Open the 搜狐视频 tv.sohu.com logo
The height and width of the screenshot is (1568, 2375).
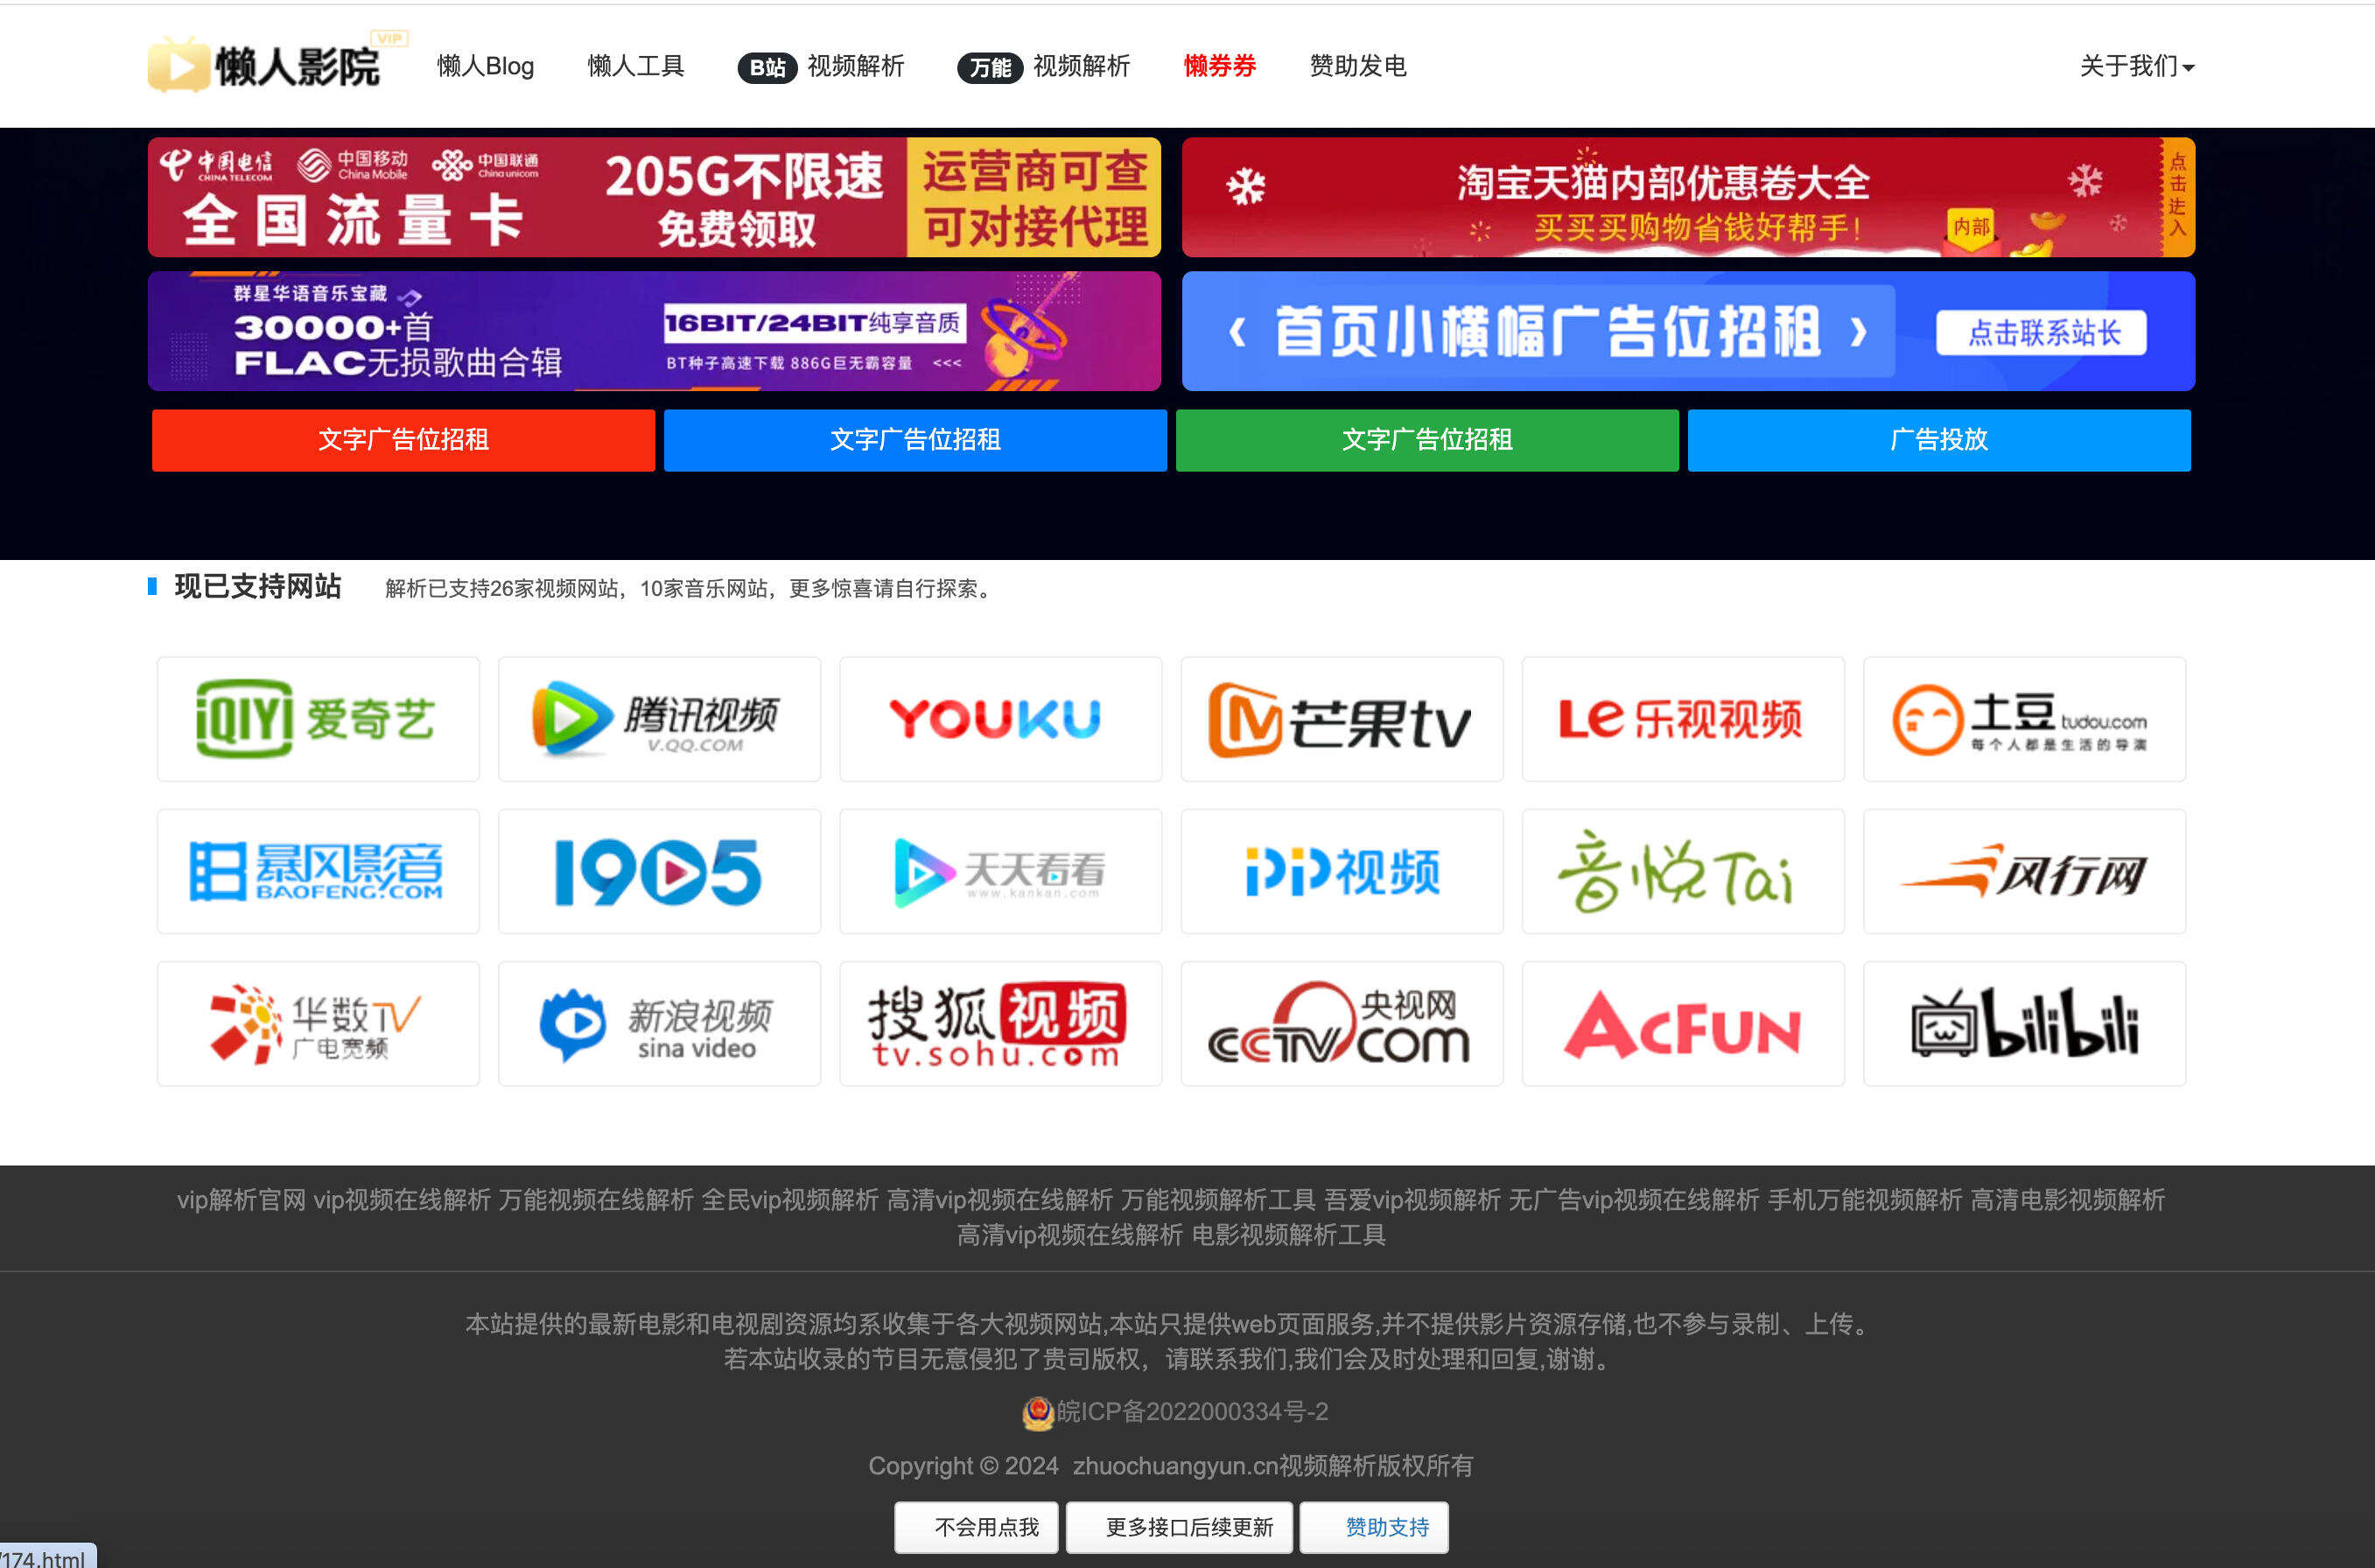point(999,1023)
